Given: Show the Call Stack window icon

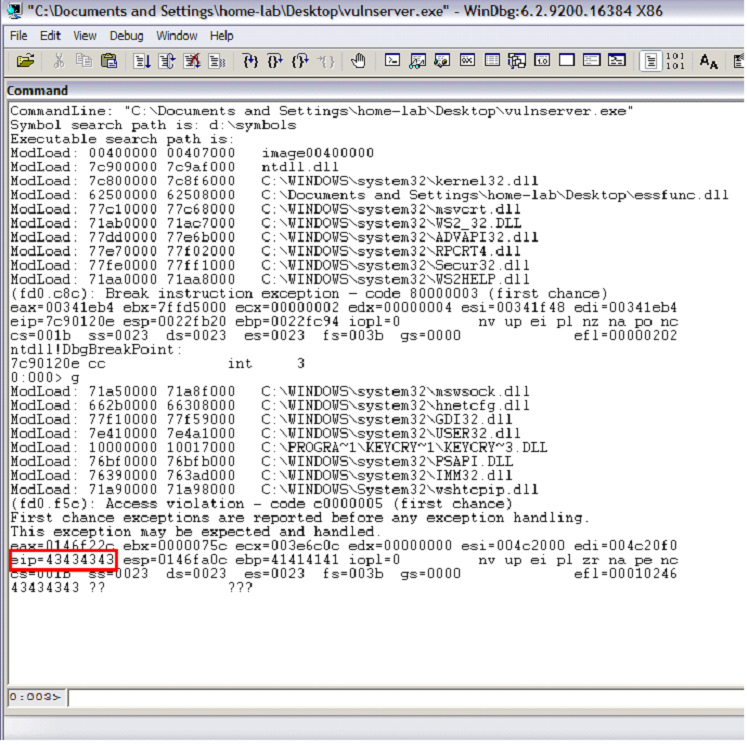Looking at the screenshot, I should 516,62.
